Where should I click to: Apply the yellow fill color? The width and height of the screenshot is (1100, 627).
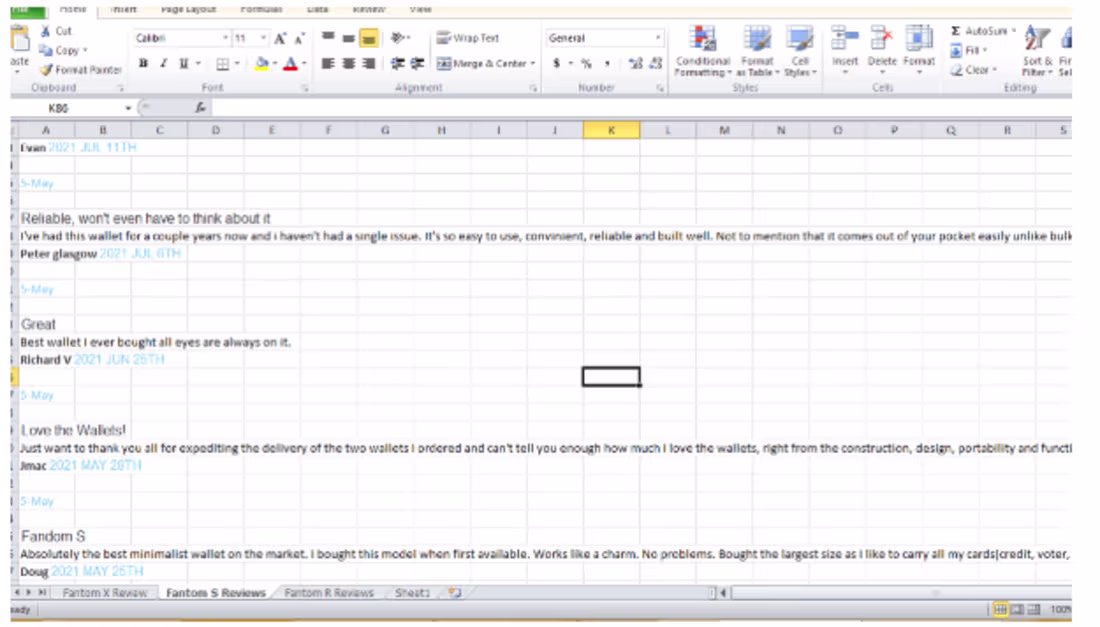click(x=262, y=64)
